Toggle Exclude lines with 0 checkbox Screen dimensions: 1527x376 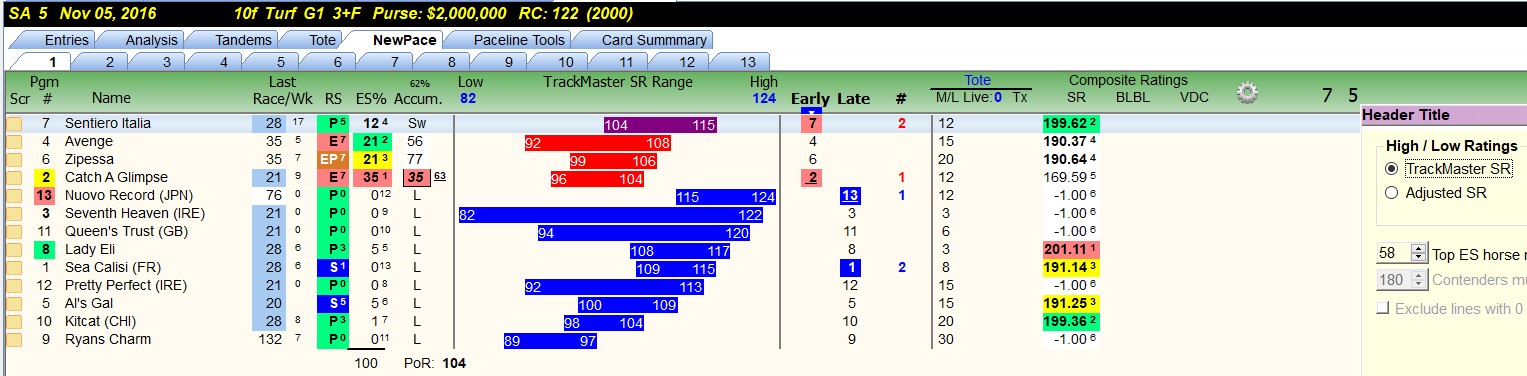[1384, 308]
